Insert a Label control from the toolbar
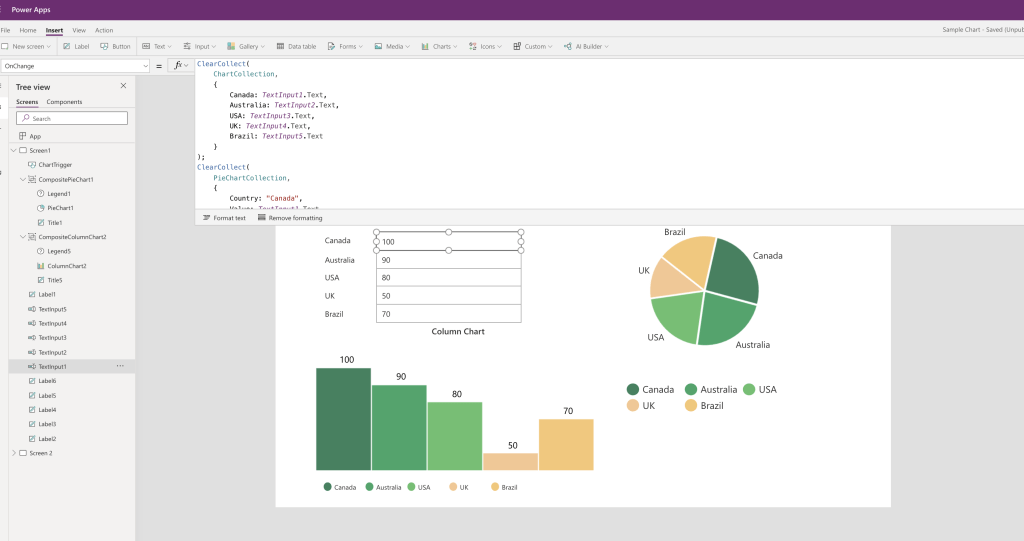Image resolution: width=1024 pixels, height=541 pixels. 75,46
